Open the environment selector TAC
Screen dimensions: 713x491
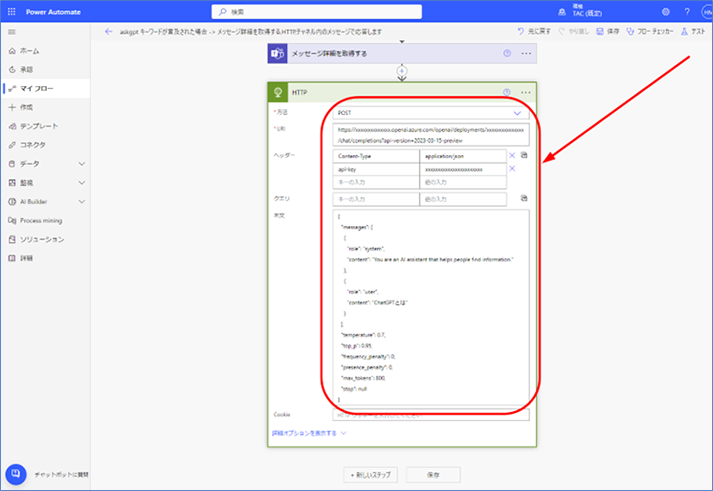point(582,11)
